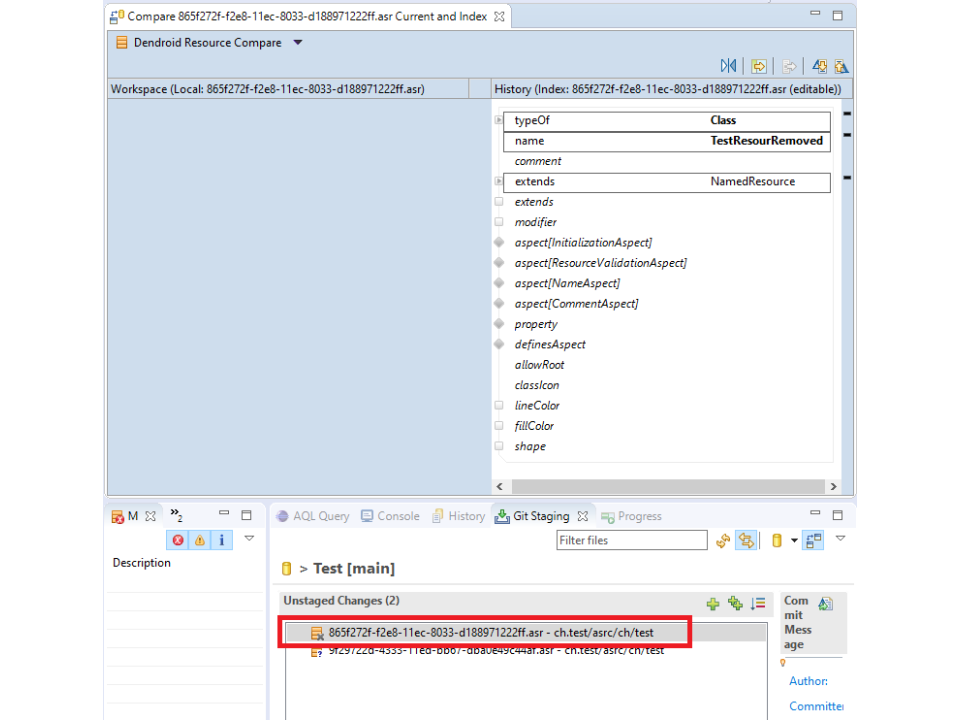Image resolution: width=960 pixels, height=720 pixels.
Task: Click the swap left and right view icon
Action: coord(728,66)
